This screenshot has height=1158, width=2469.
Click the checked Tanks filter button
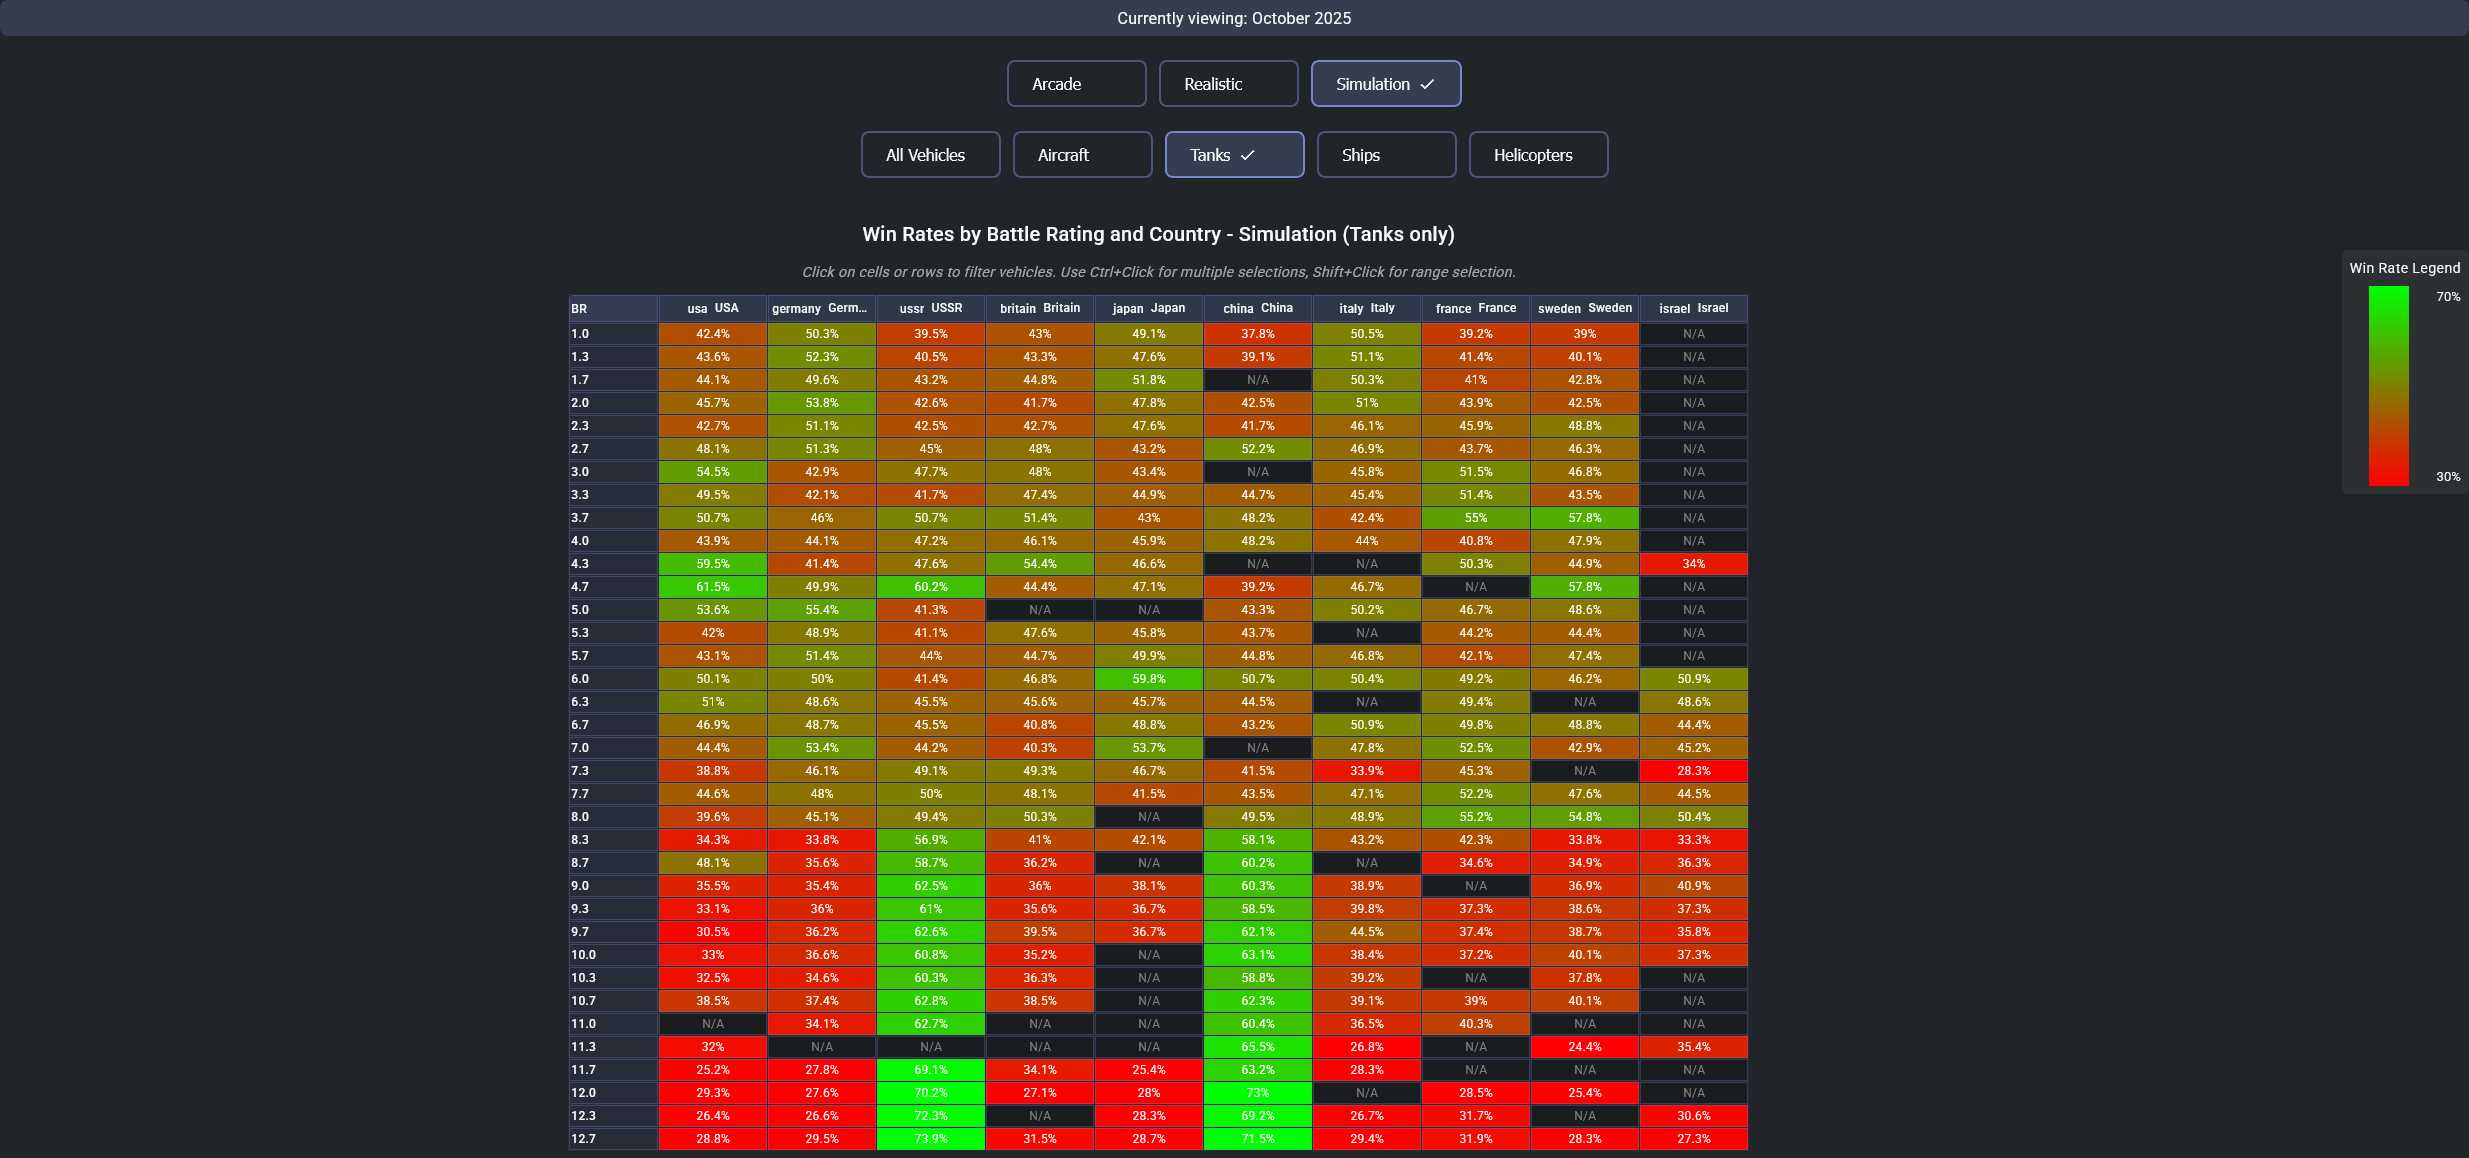point(1234,155)
